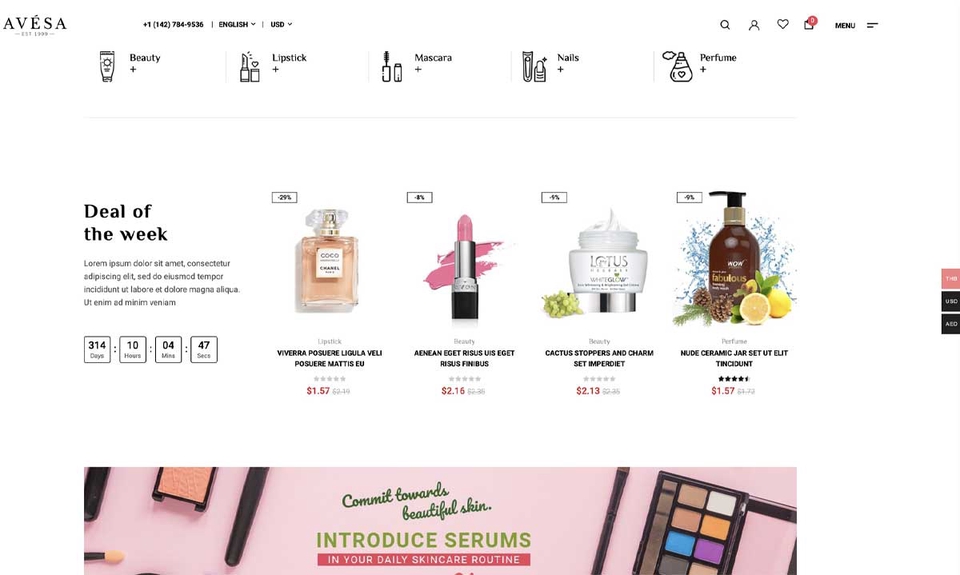
Task: Expand the plus under Perfume category
Action: 703,70
